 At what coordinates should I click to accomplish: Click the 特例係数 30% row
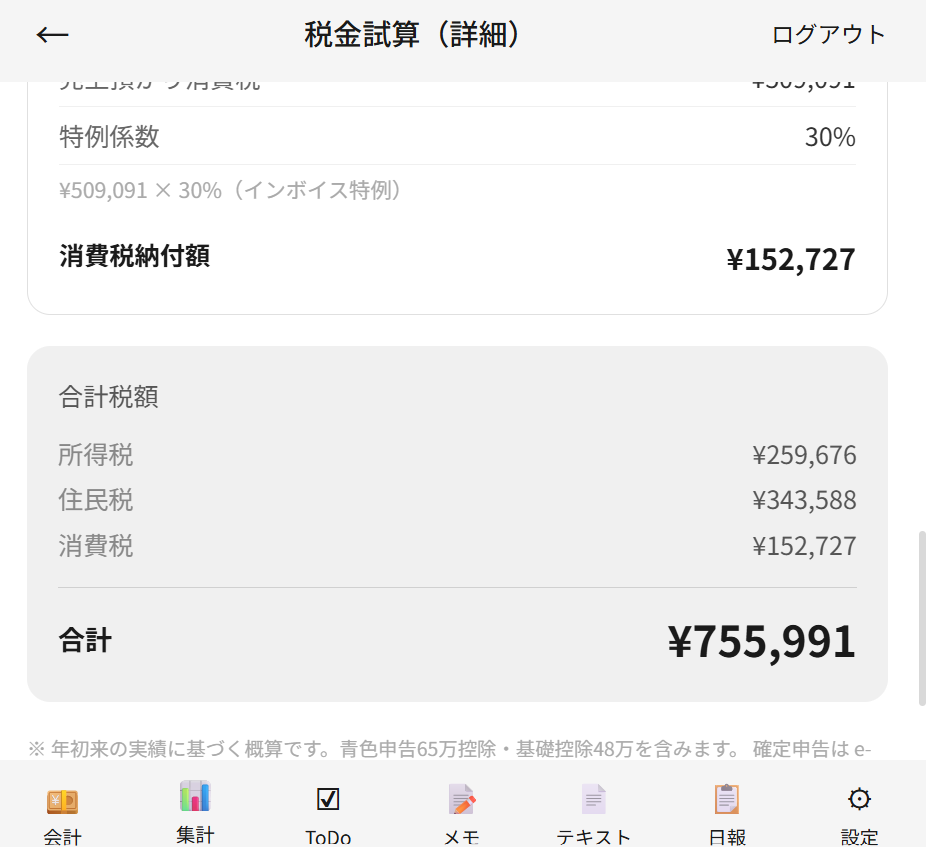pos(457,136)
